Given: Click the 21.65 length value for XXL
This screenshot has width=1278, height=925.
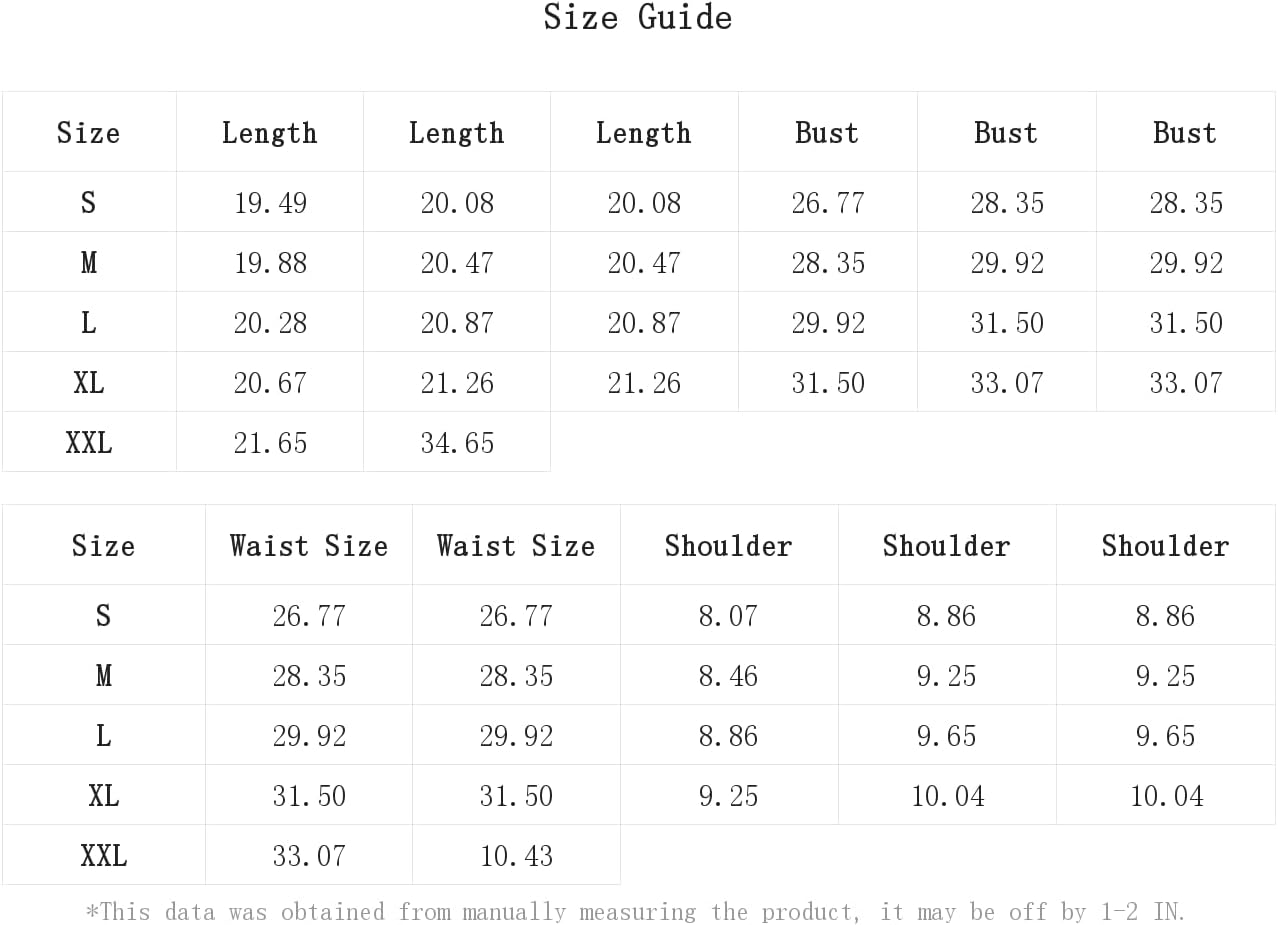Looking at the screenshot, I should (x=270, y=443).
